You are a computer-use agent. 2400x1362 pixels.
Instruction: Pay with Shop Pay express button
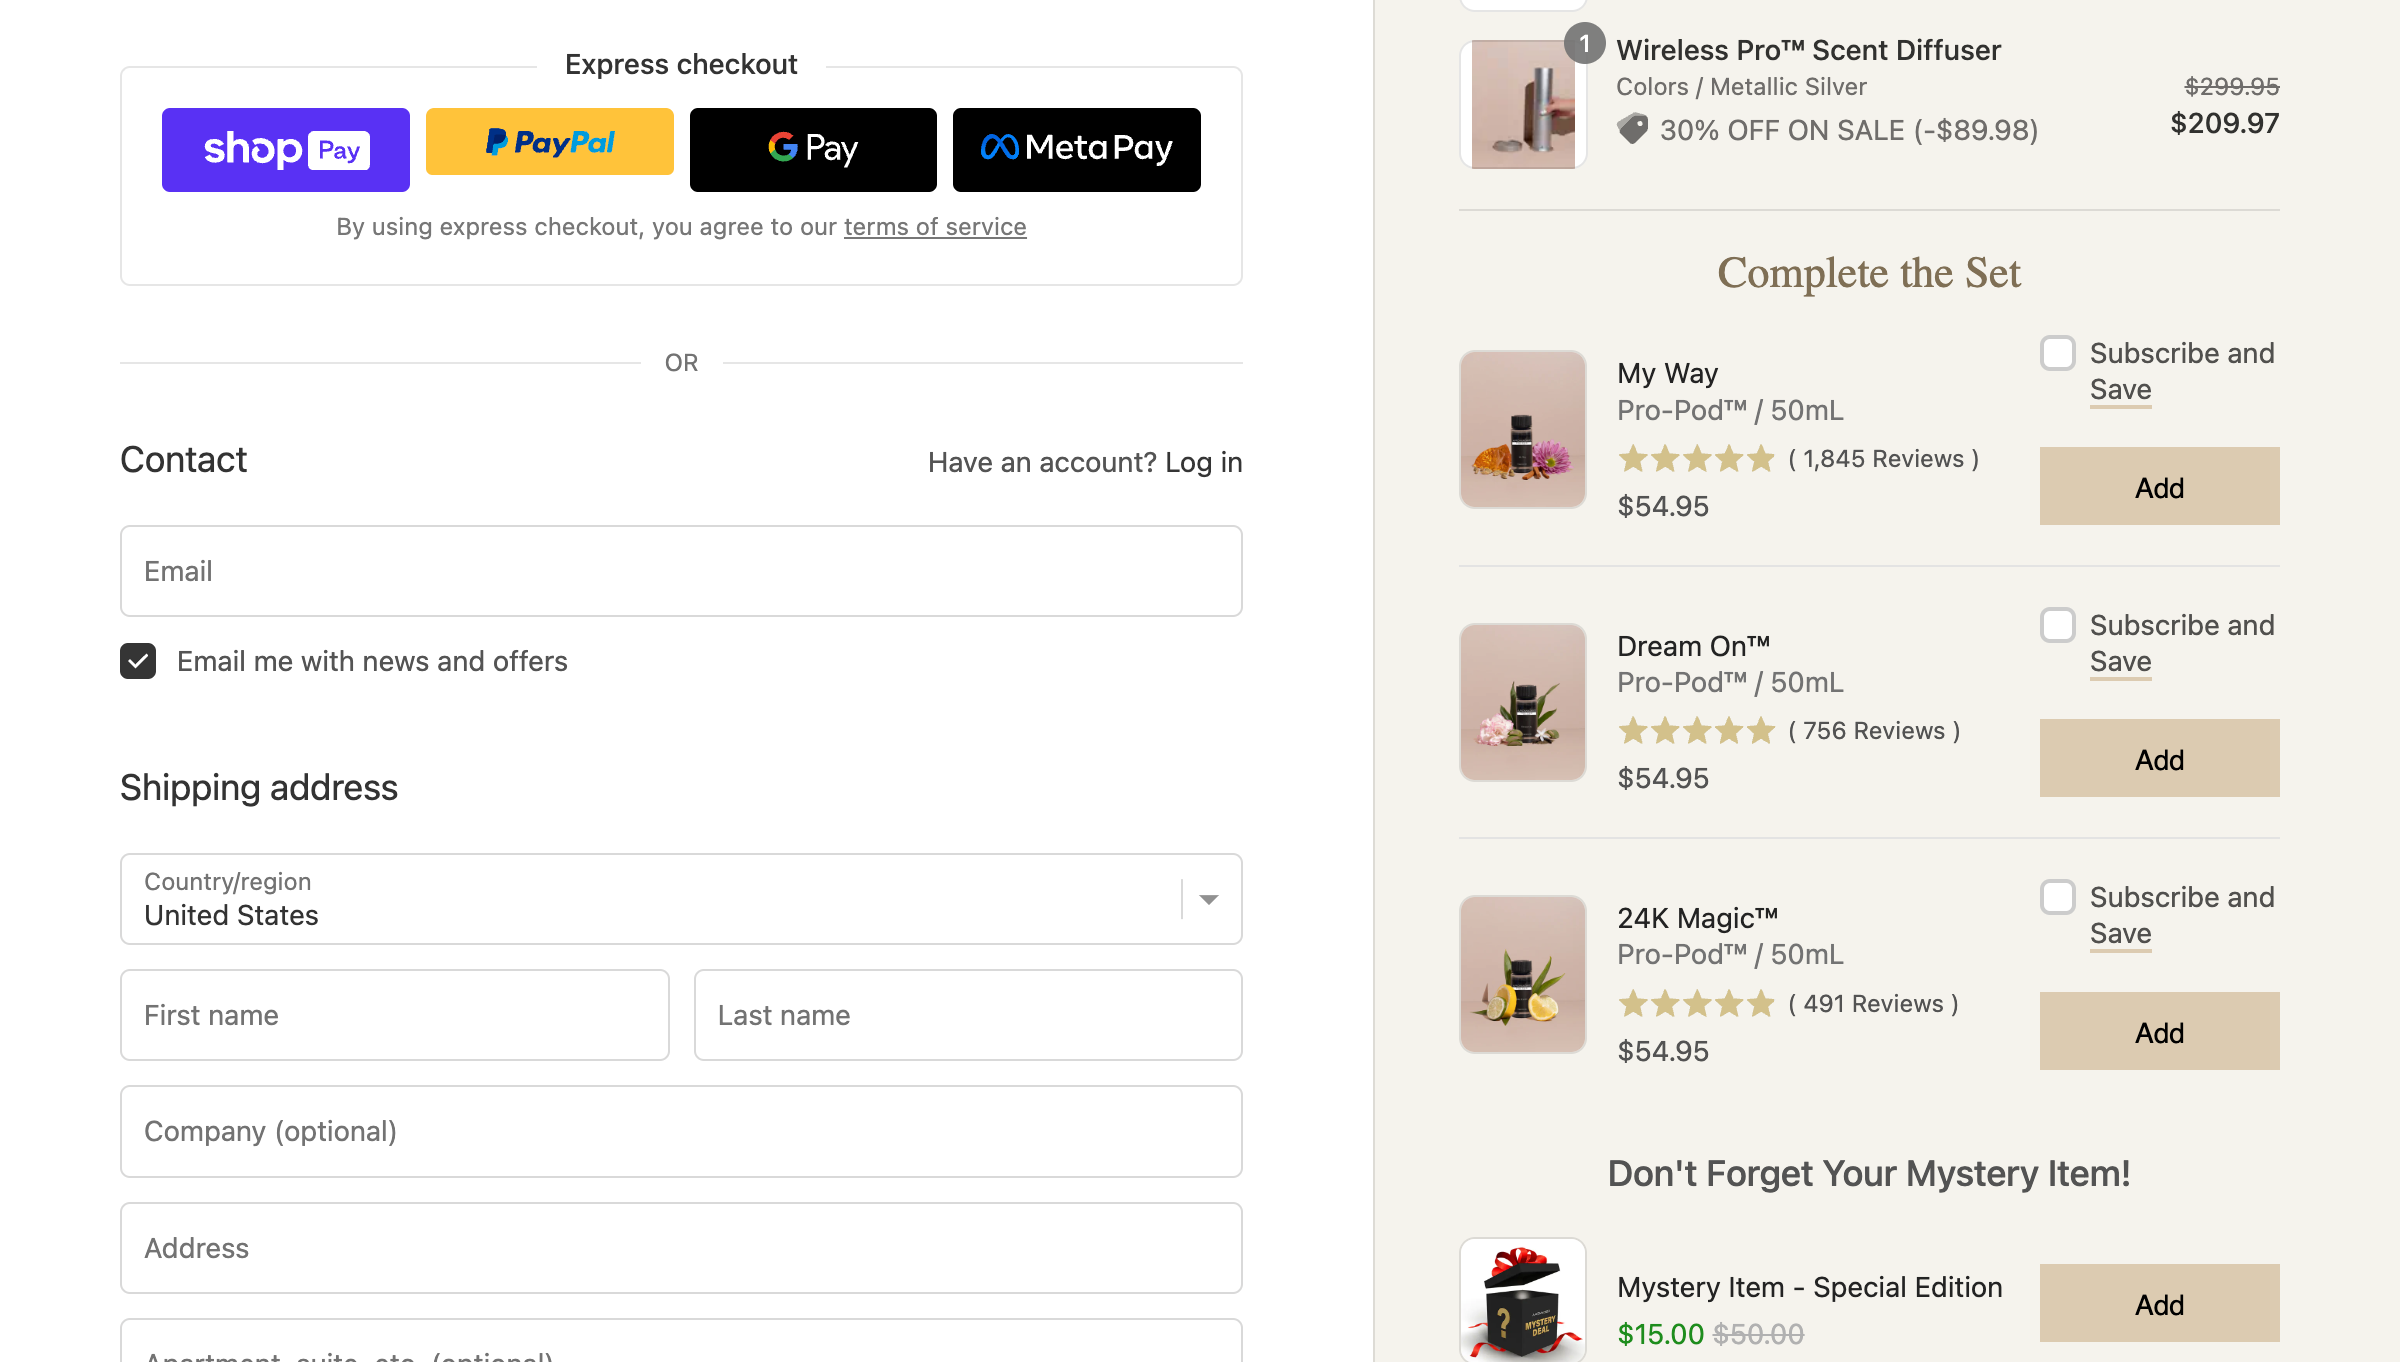(285, 150)
